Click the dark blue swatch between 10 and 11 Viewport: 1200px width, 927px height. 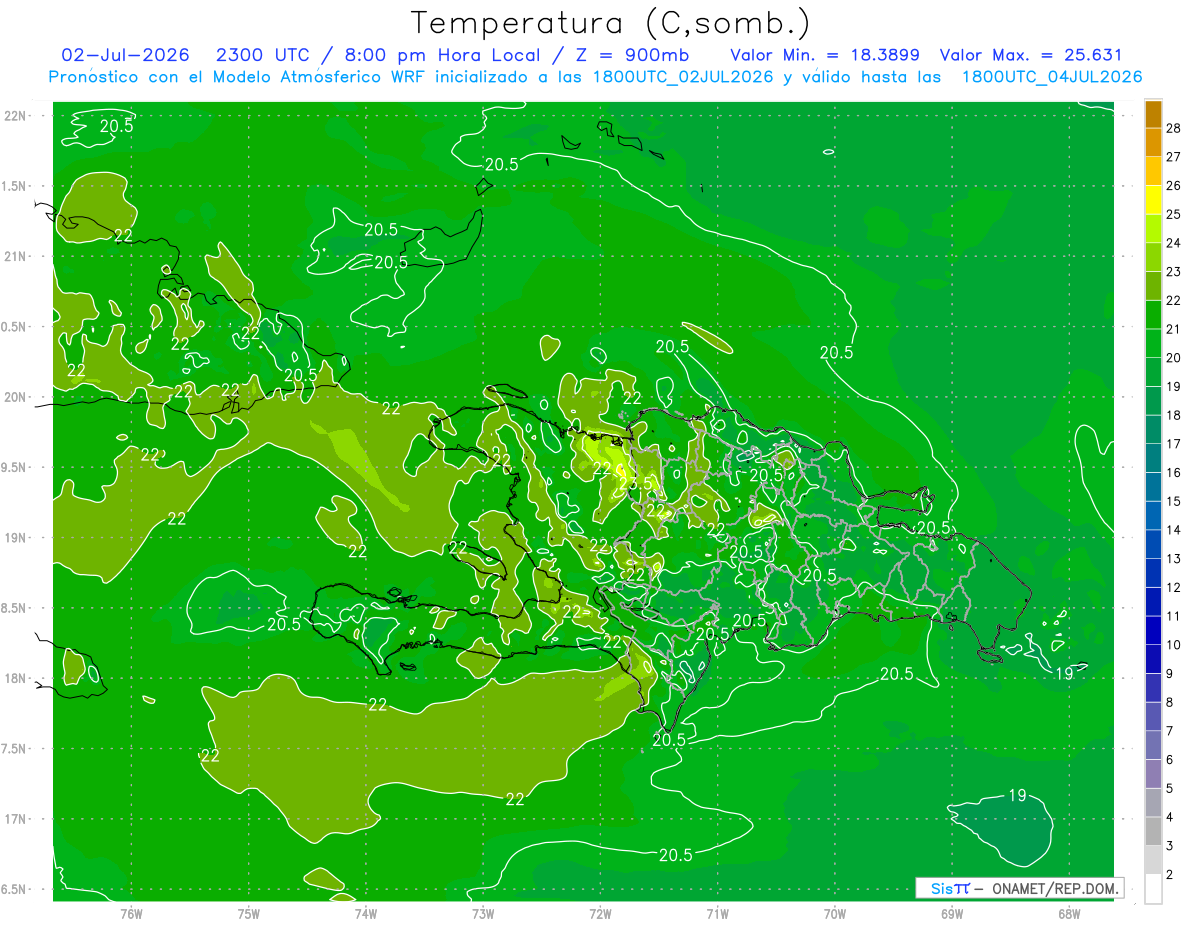click(x=1153, y=631)
